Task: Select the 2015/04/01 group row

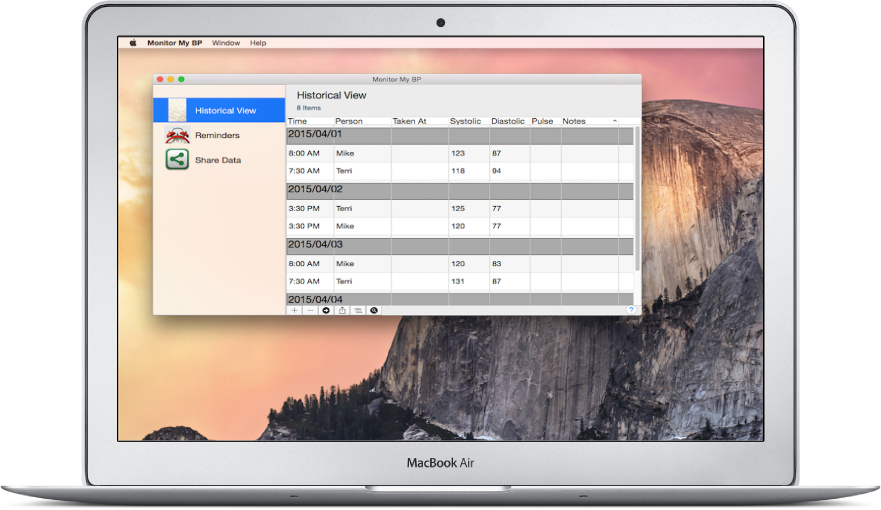Action: tap(460, 135)
